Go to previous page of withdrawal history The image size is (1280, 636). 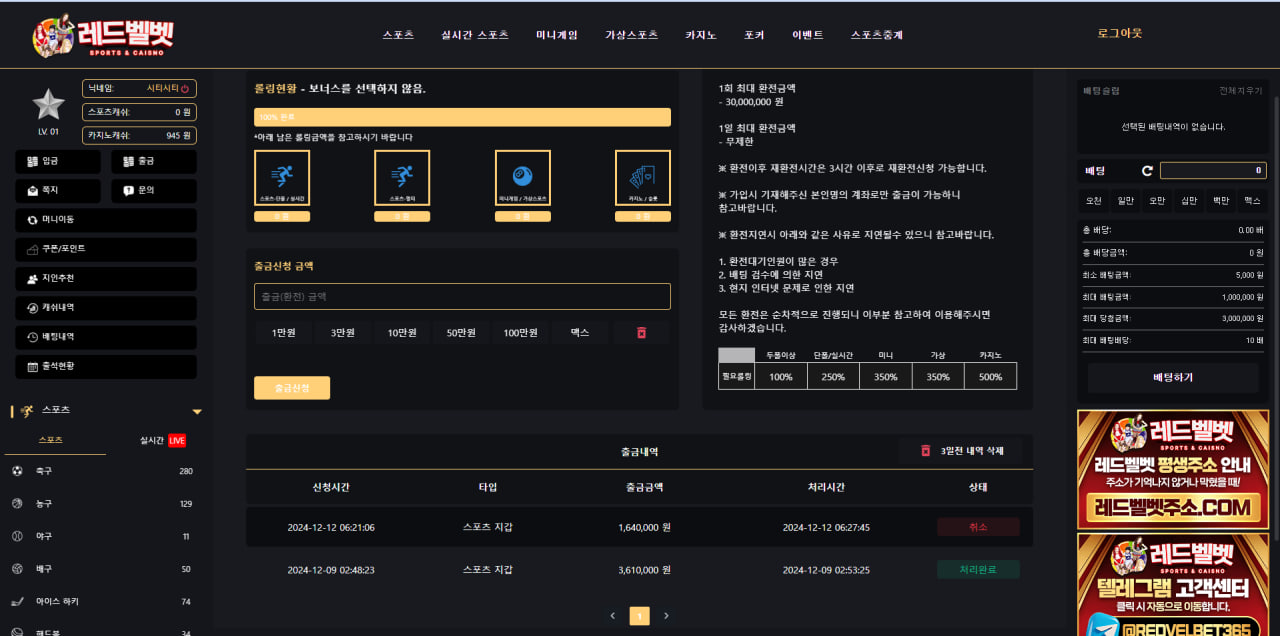coord(613,616)
